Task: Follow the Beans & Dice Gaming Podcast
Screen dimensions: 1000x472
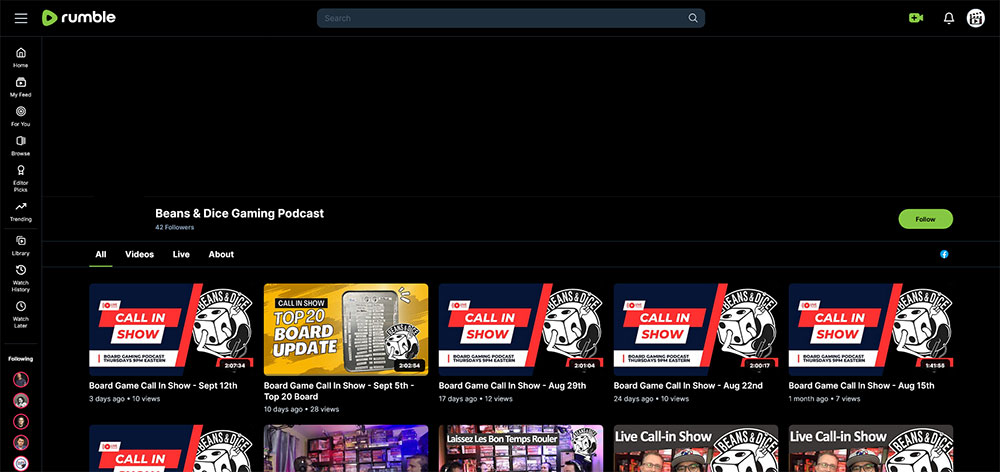Action: 925,219
